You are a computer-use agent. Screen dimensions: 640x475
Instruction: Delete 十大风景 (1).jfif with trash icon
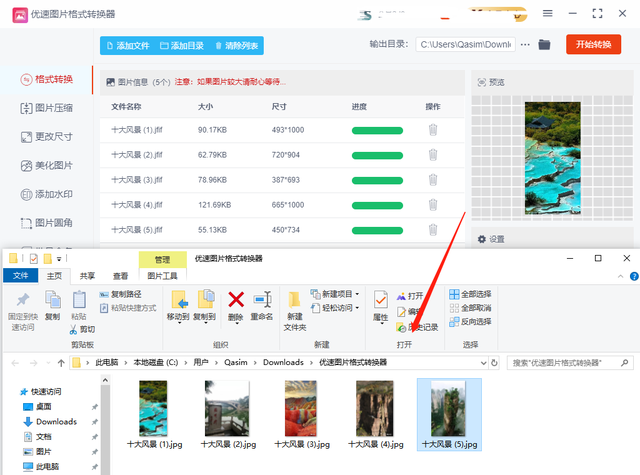coord(433,130)
